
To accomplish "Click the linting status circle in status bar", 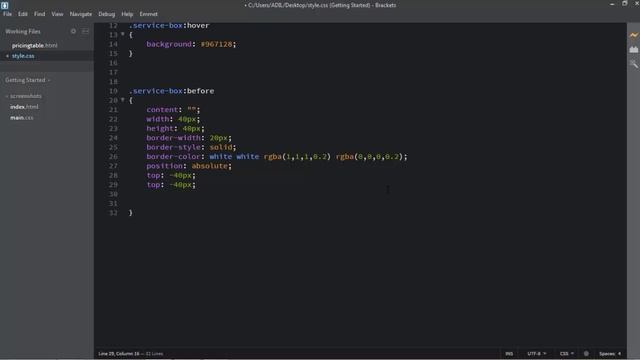I will click(586, 353).
